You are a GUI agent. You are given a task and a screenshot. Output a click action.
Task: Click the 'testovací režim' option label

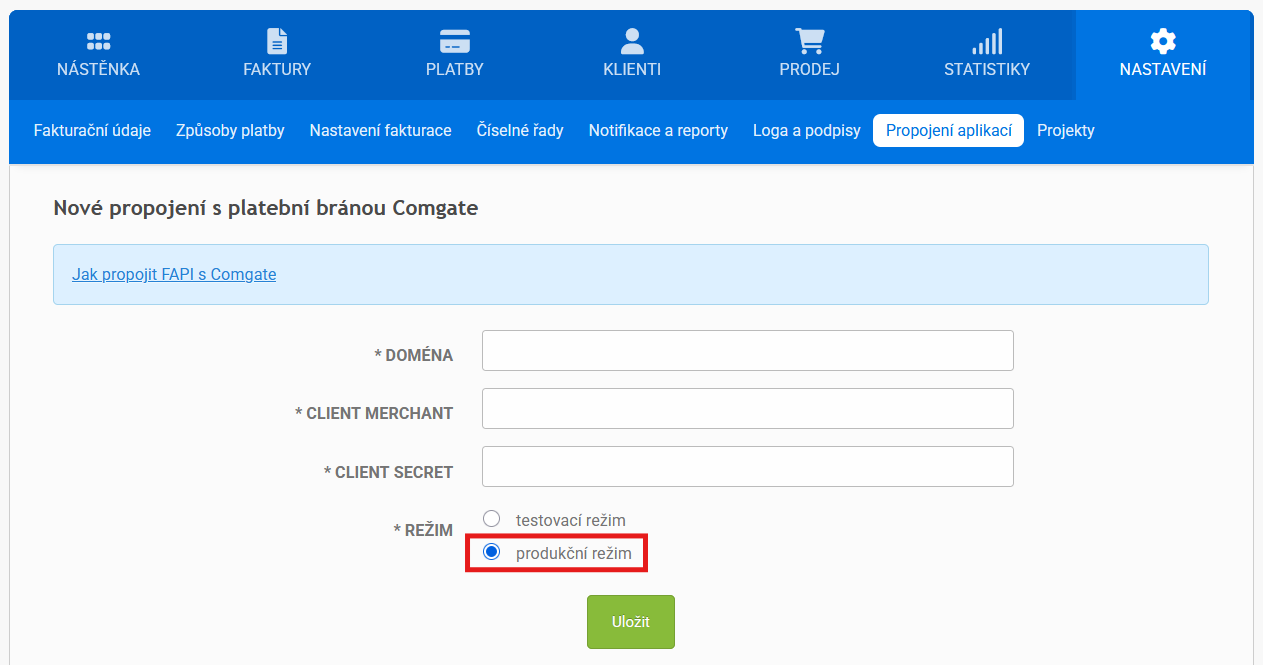click(x=571, y=520)
